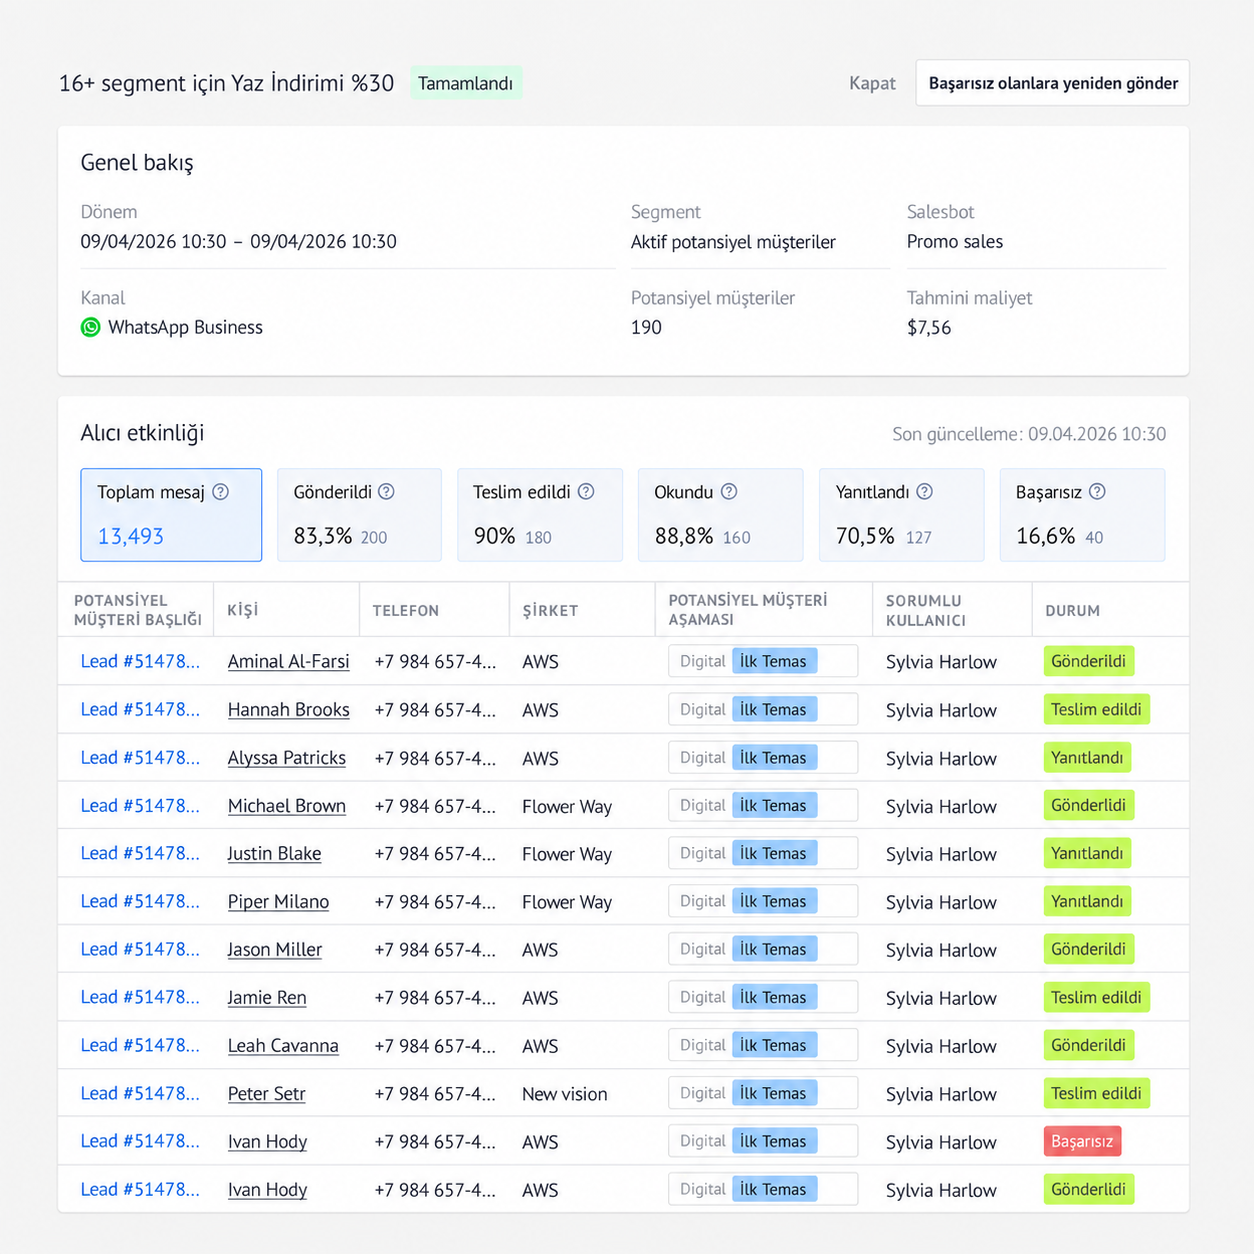1254x1254 pixels.
Task: Click the help icon next to Toplam mesaj
Action: pos(221,492)
